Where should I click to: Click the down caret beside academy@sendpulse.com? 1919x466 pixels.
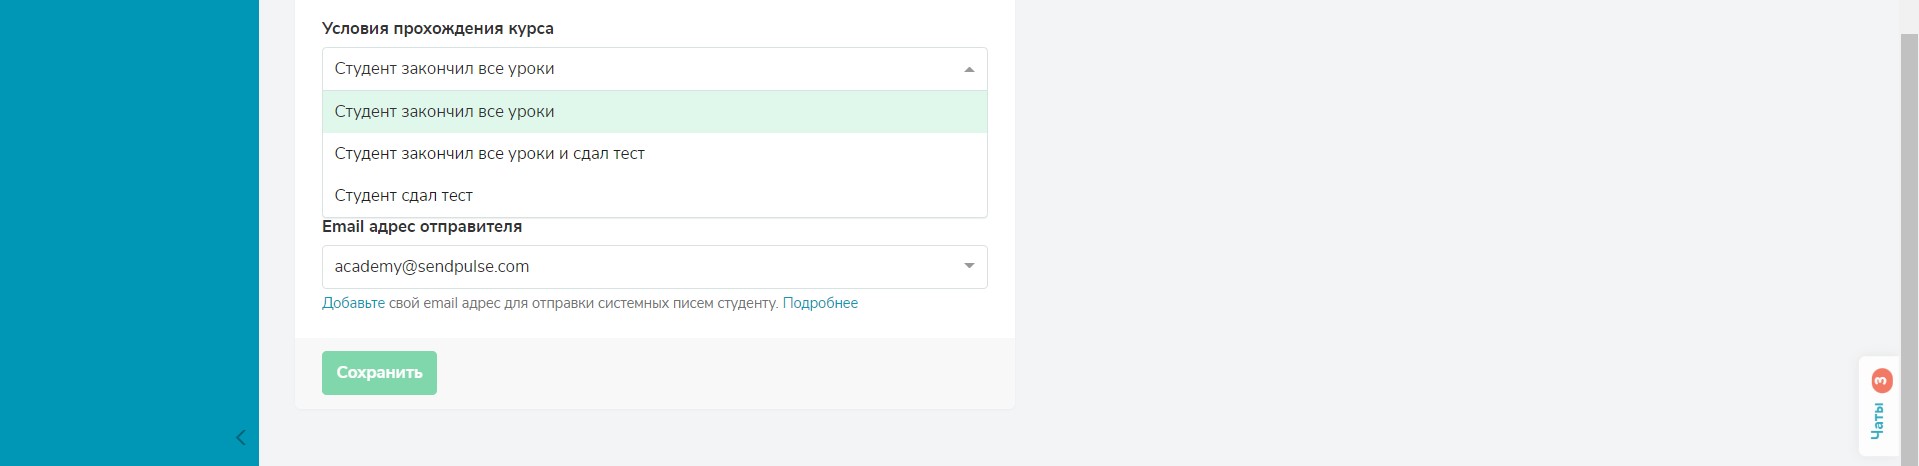pyautogui.click(x=968, y=266)
